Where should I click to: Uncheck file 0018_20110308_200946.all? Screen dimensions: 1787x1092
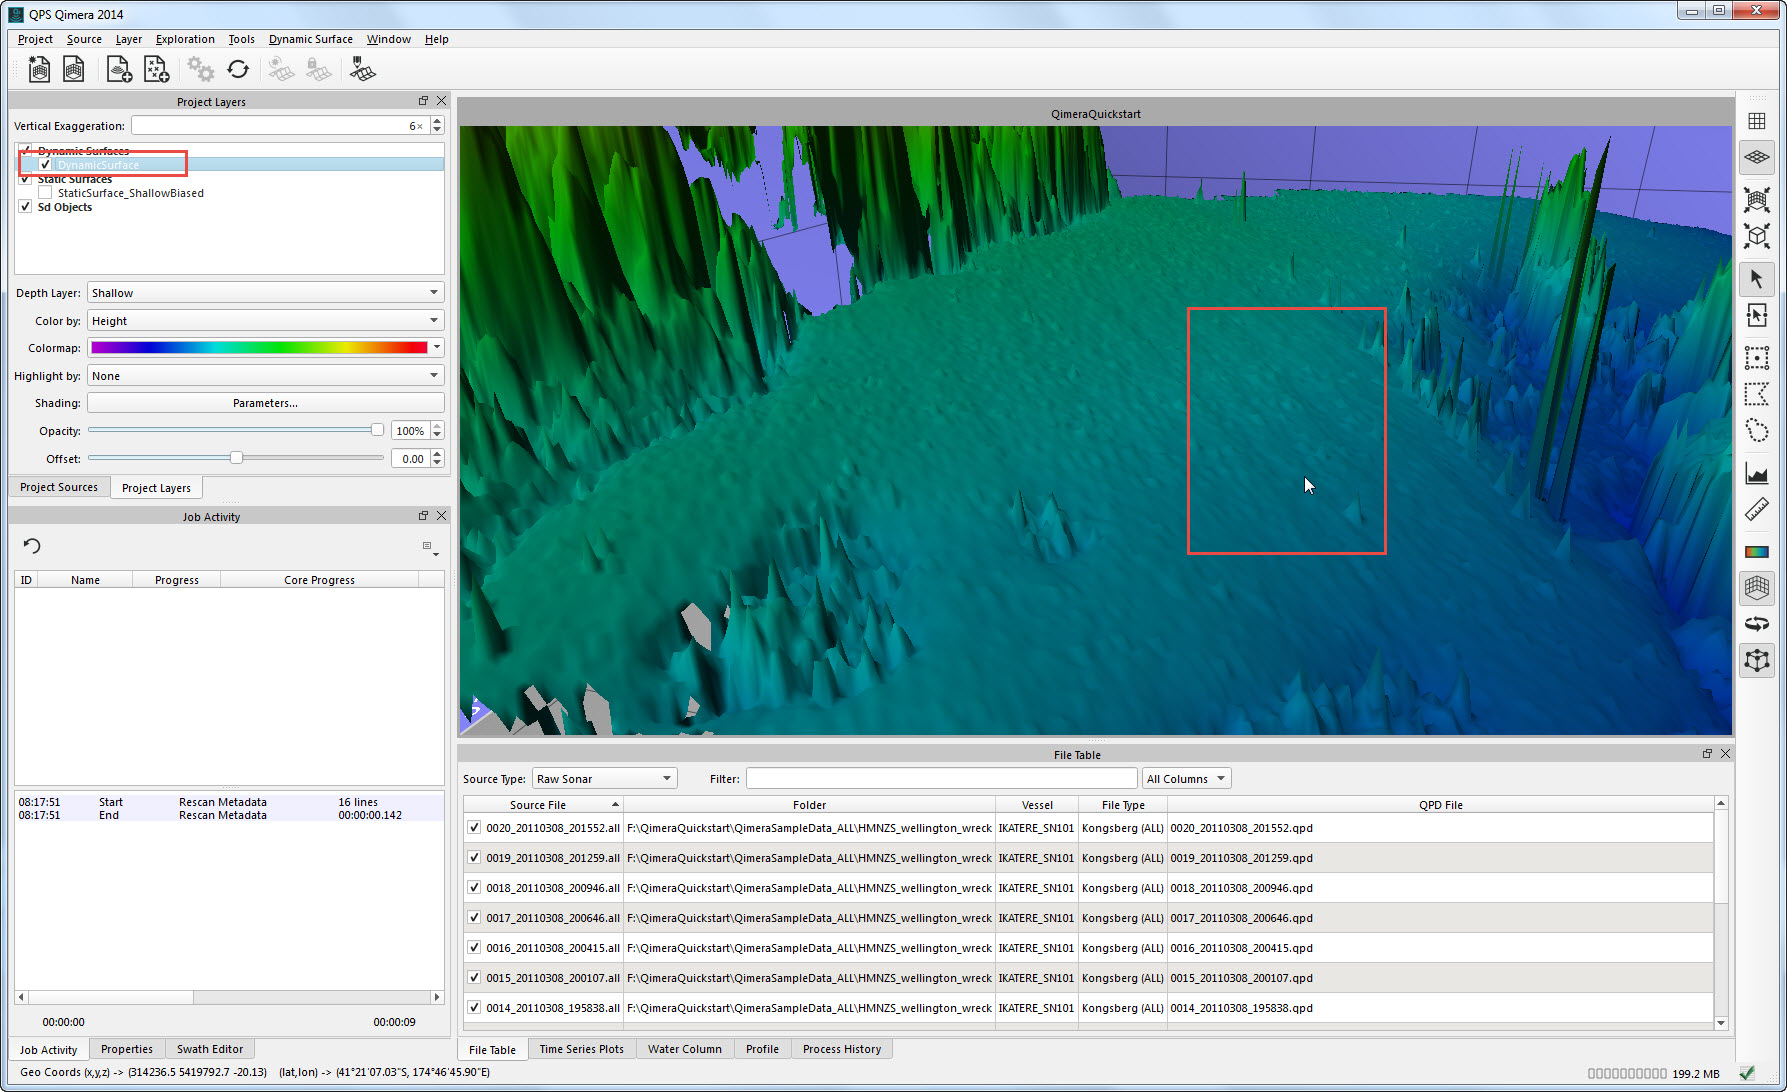click(474, 888)
